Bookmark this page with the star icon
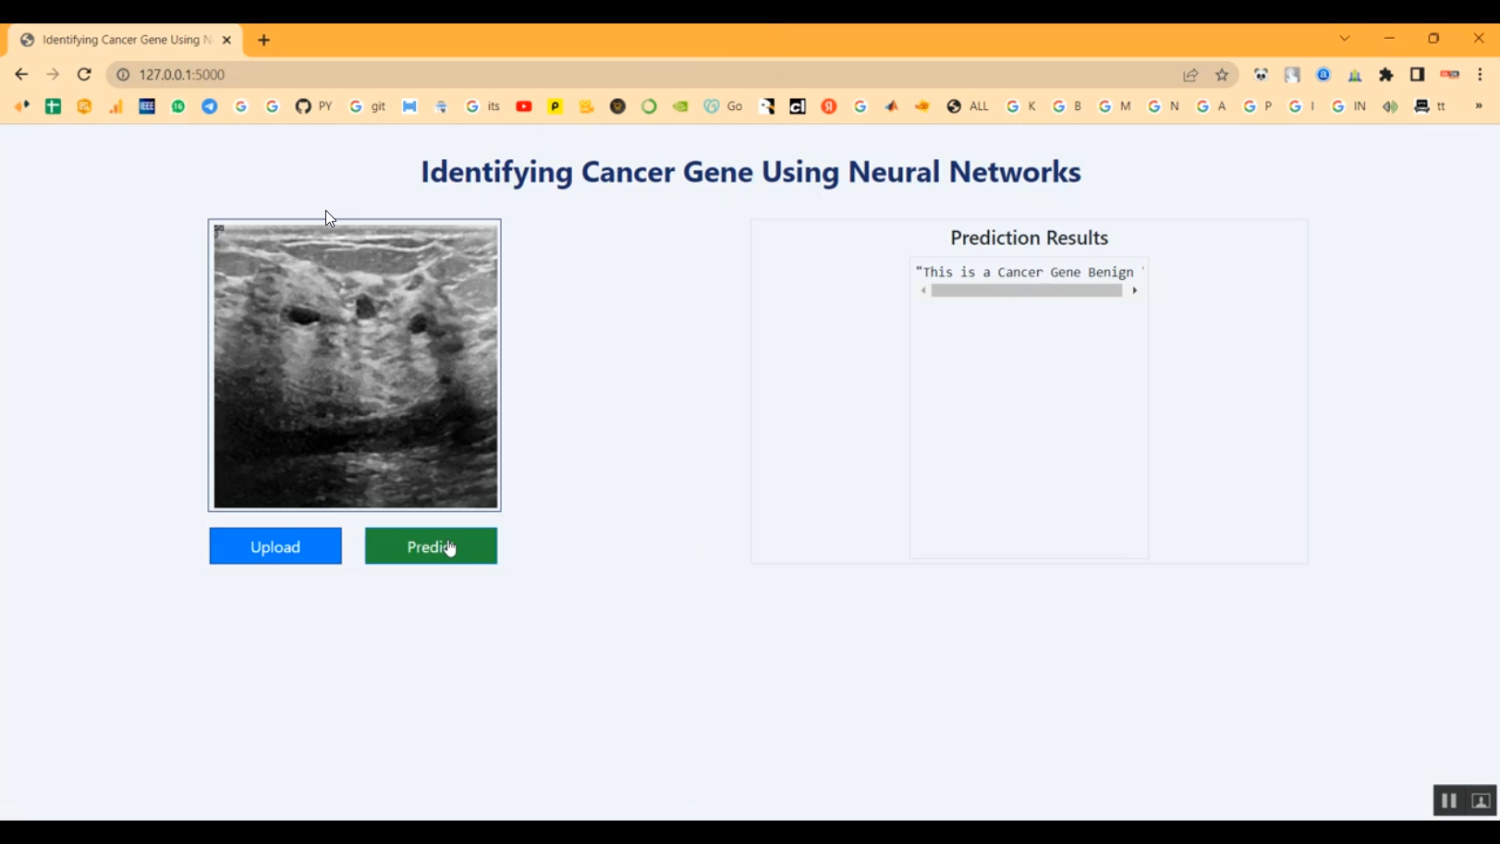Viewport: 1500px width, 844px height. pyautogui.click(x=1222, y=75)
